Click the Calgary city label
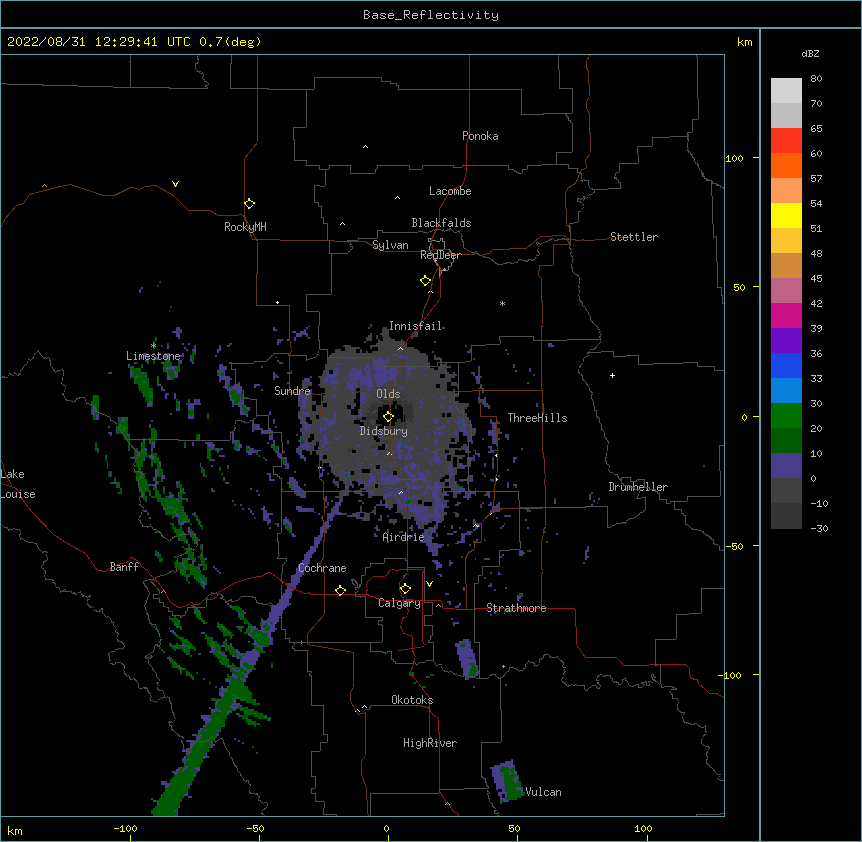This screenshot has height=842, width=862. [399, 603]
